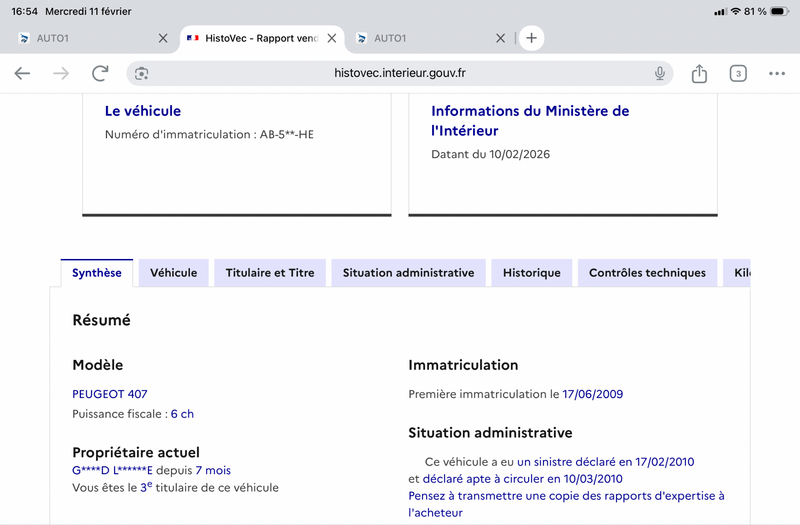
Task: Open a new tab with plus icon
Action: tap(531, 38)
